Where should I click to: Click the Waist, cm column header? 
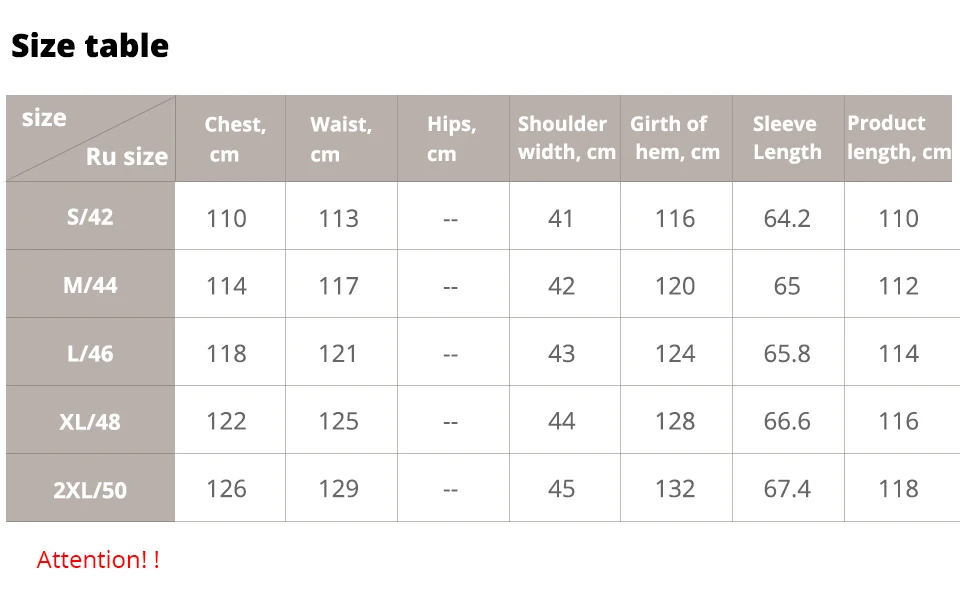tap(341, 138)
